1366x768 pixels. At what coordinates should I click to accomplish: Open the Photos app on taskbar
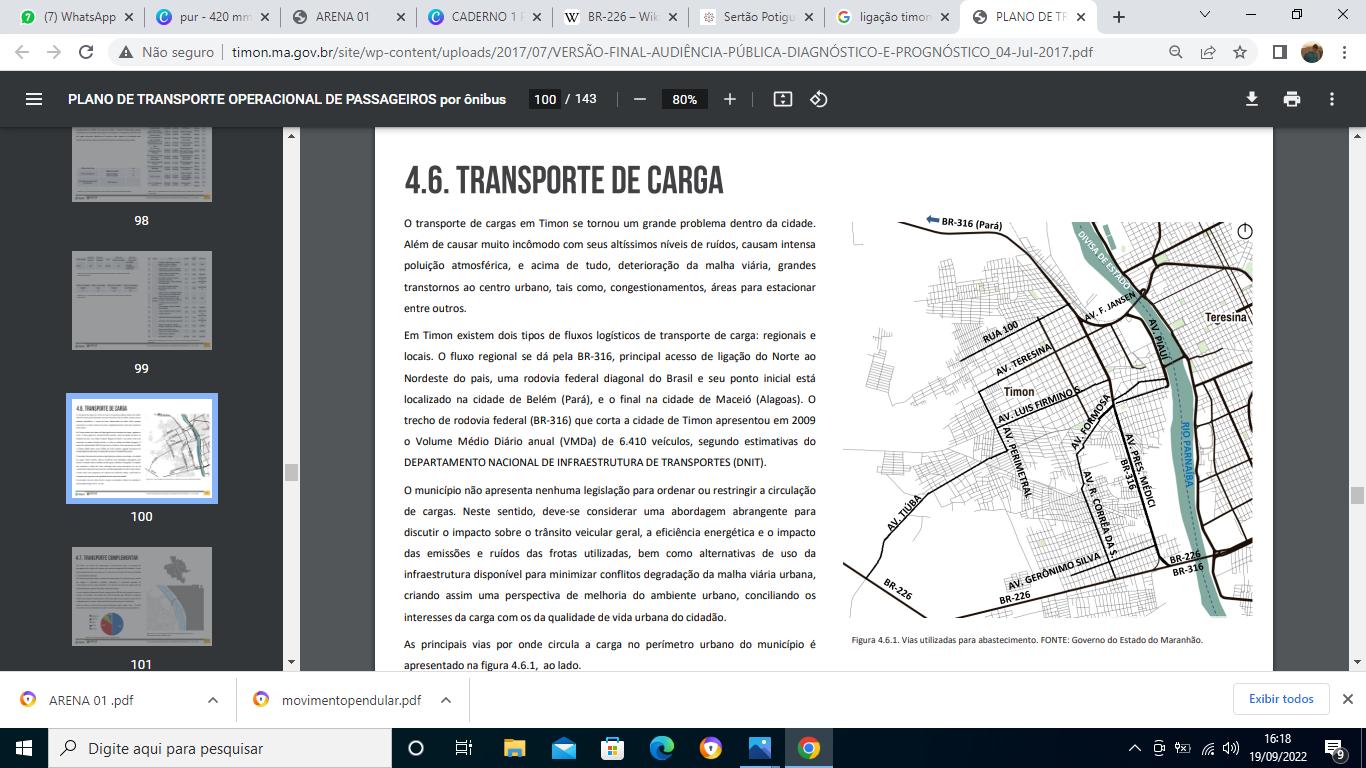pos(760,748)
